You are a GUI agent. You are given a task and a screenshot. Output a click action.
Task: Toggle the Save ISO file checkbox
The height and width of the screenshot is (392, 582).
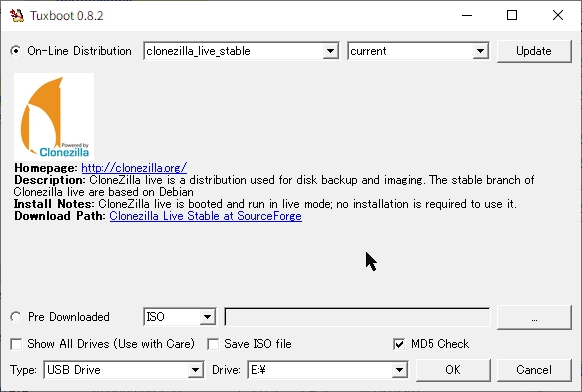click(x=213, y=344)
